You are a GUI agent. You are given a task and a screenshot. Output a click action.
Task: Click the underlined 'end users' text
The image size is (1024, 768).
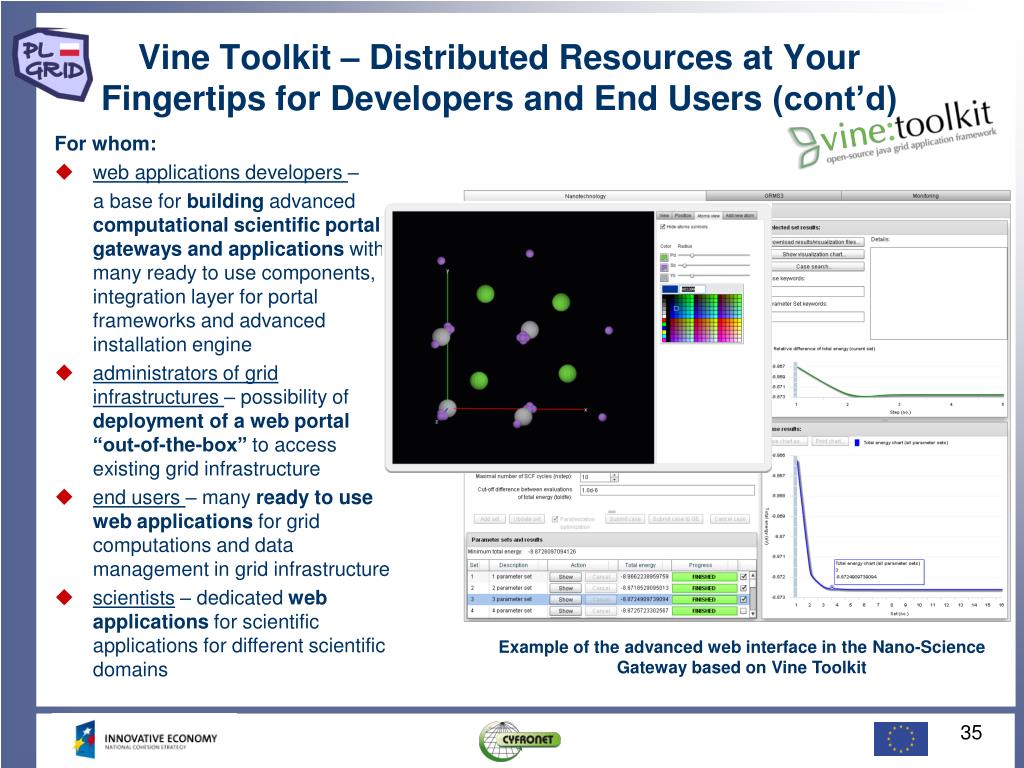tap(136, 498)
